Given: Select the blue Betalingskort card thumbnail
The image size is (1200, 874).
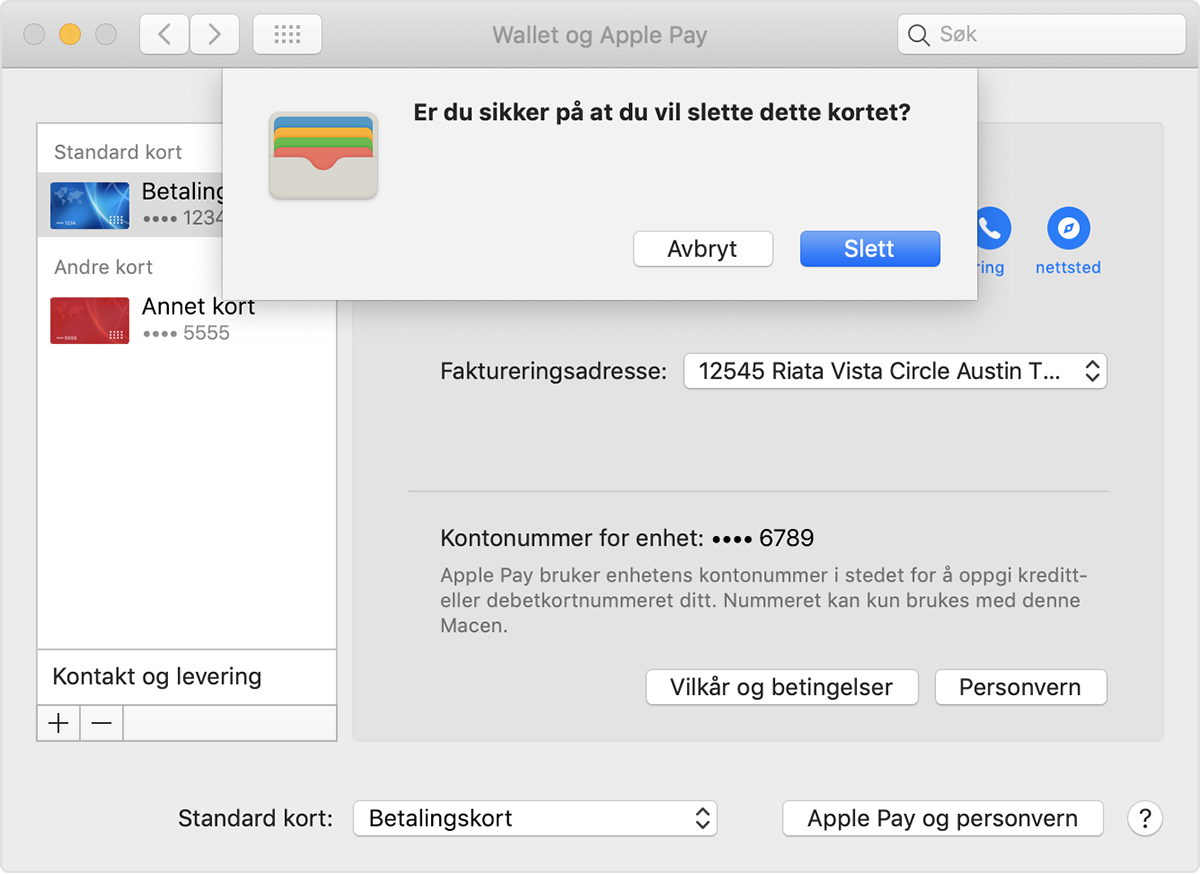Looking at the screenshot, I should pos(90,205).
